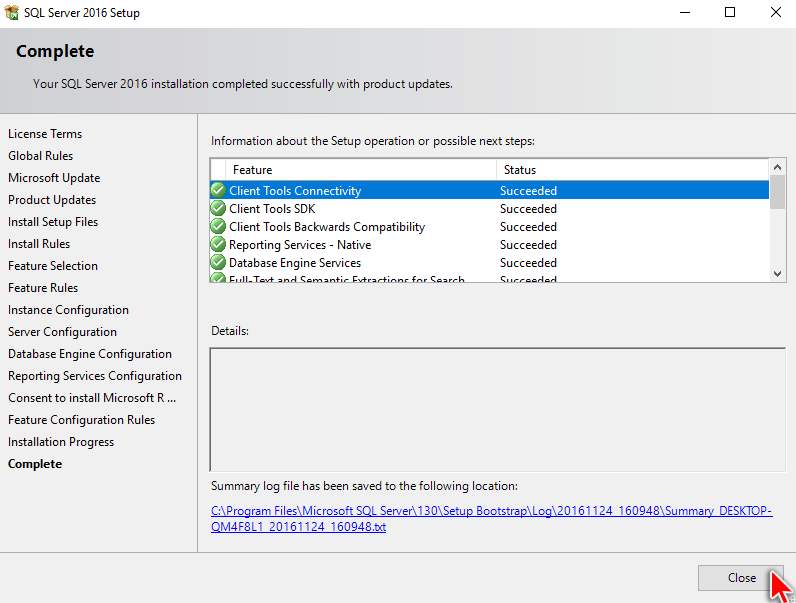Minimize the SQL Server 2016 Setup window

tap(685, 12)
